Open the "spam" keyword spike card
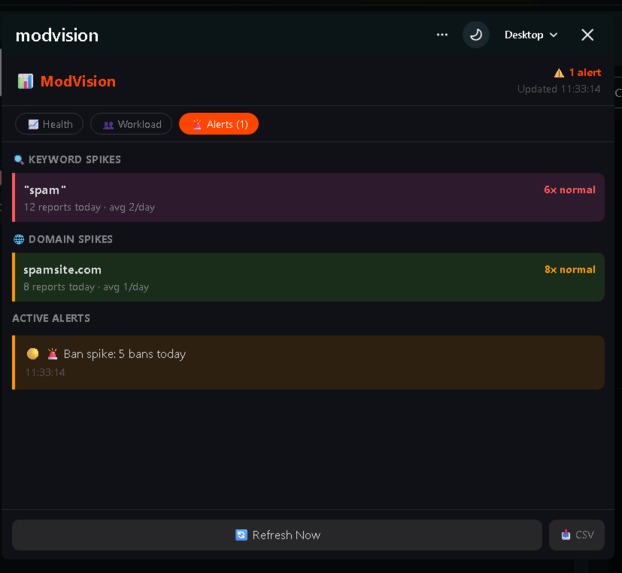 coord(308,197)
